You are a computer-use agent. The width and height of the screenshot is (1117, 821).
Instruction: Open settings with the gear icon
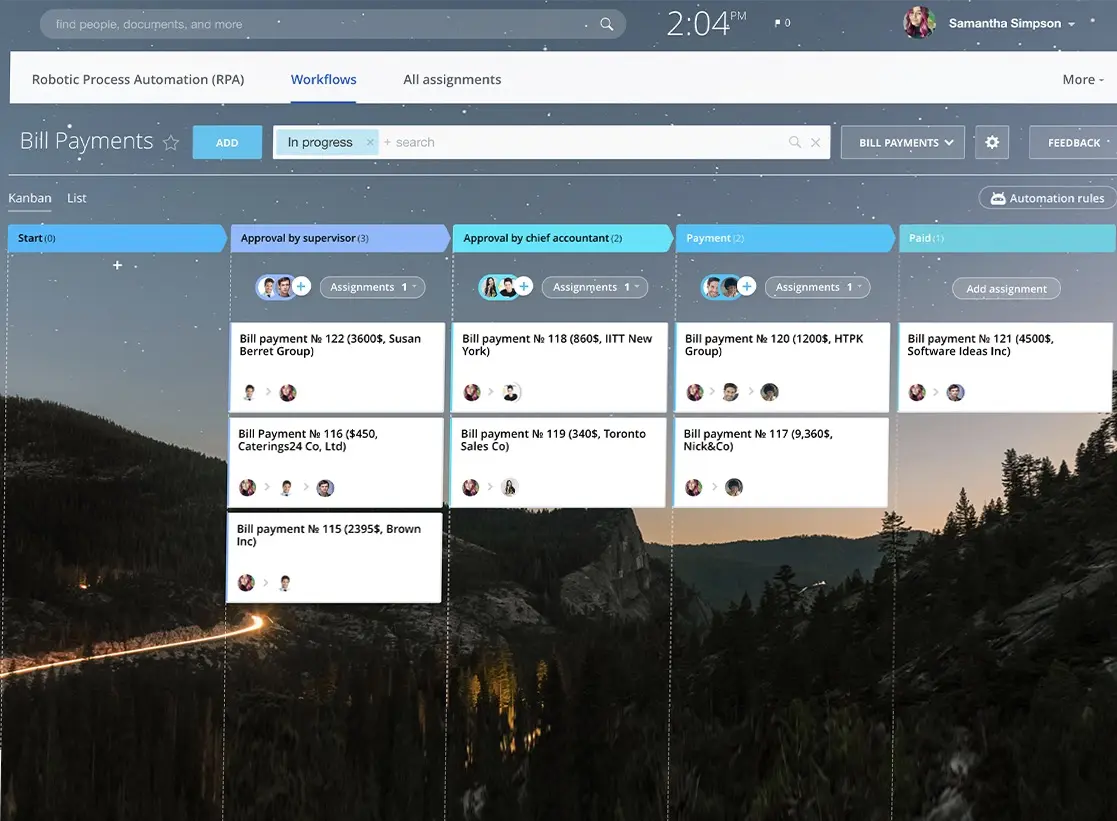992,143
